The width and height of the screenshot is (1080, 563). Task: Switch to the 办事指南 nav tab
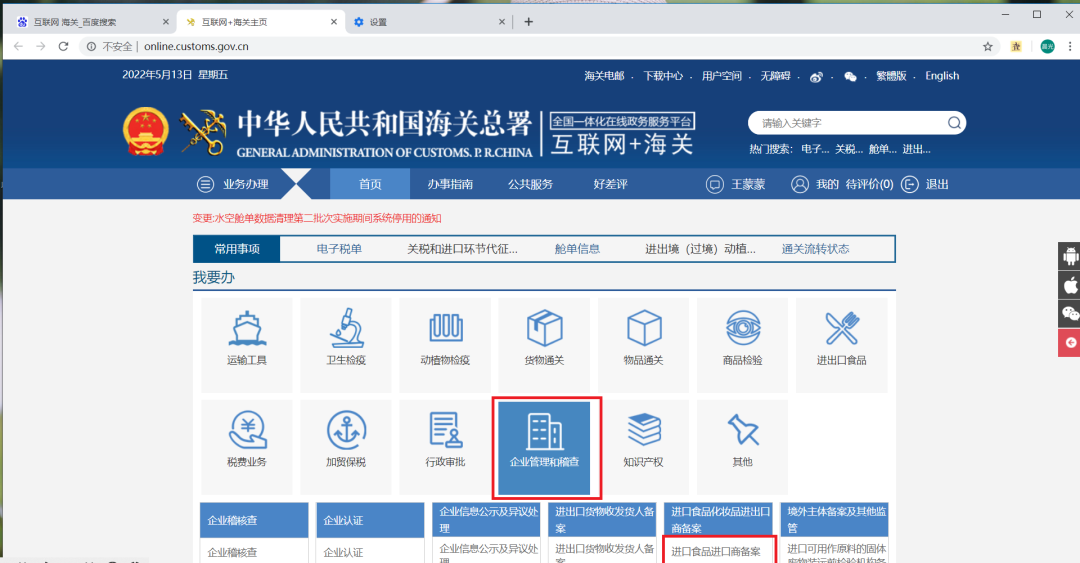click(450, 184)
